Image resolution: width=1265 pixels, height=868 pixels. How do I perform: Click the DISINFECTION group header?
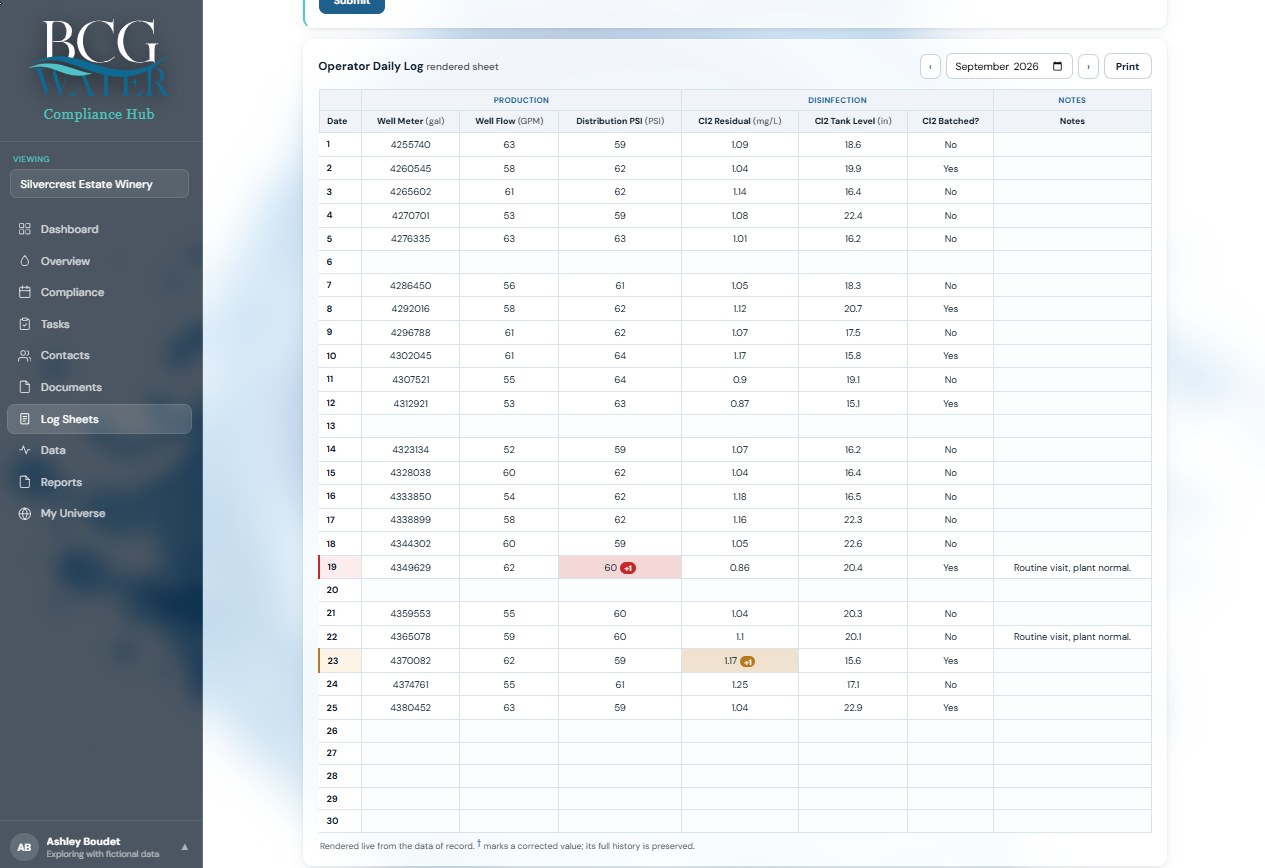point(837,100)
